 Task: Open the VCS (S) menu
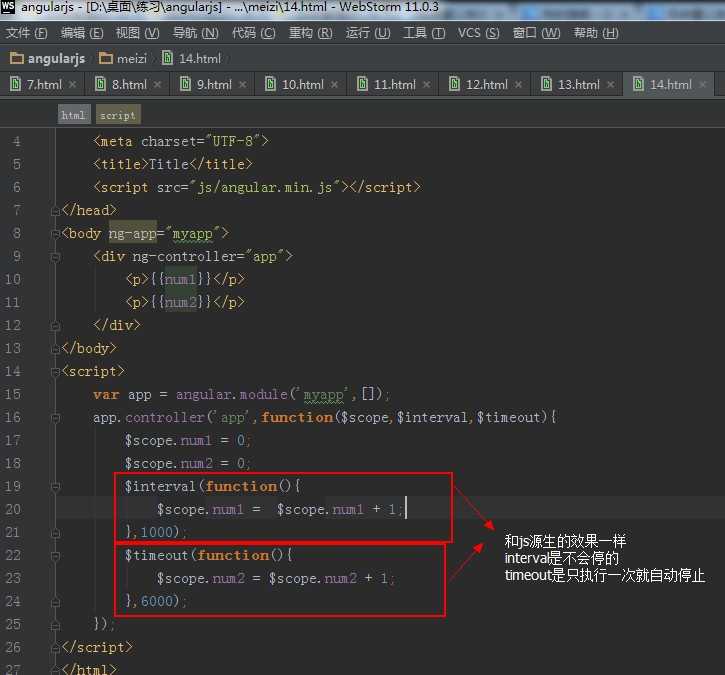coord(479,33)
